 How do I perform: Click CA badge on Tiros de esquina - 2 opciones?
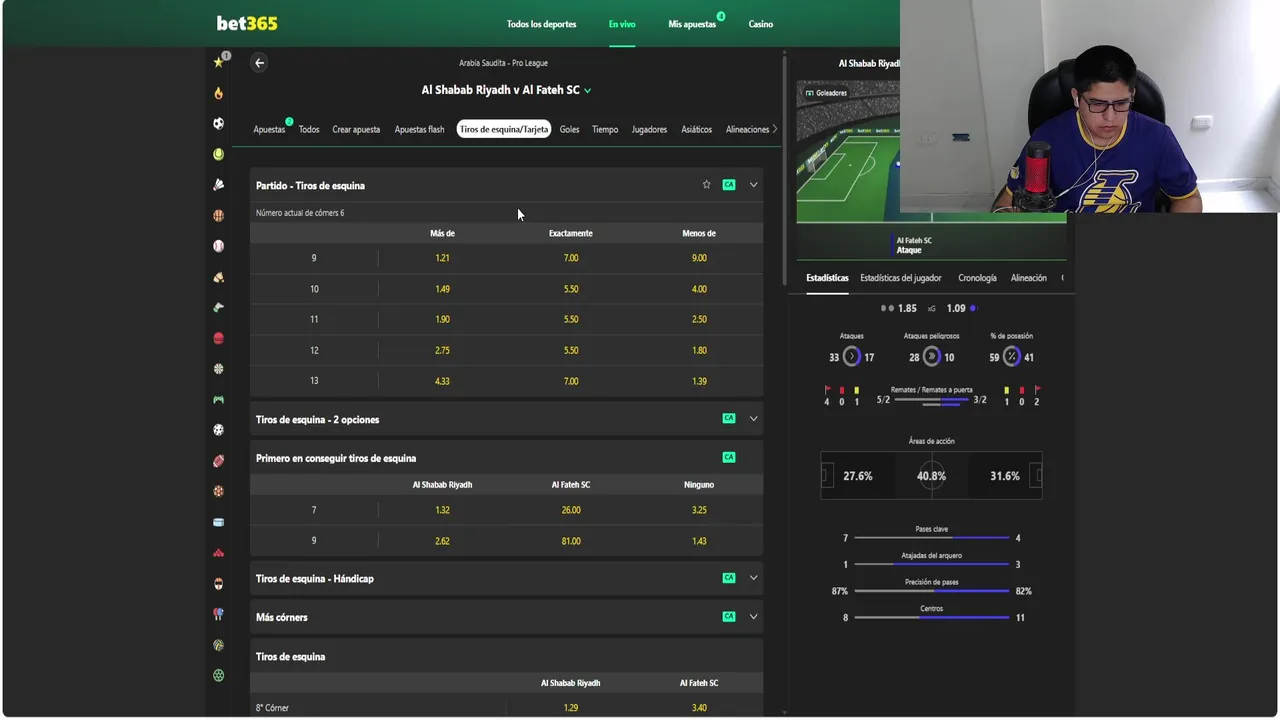click(x=729, y=419)
